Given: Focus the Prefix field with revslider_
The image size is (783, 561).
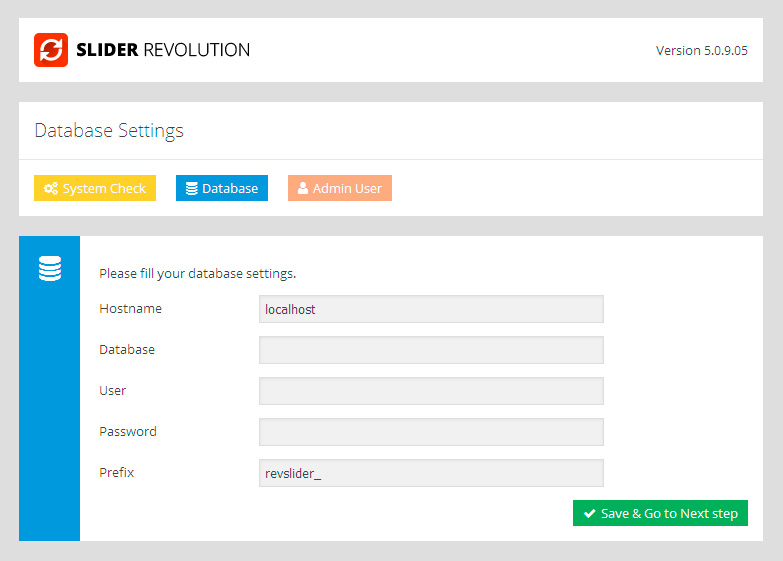Looking at the screenshot, I should tap(431, 473).
